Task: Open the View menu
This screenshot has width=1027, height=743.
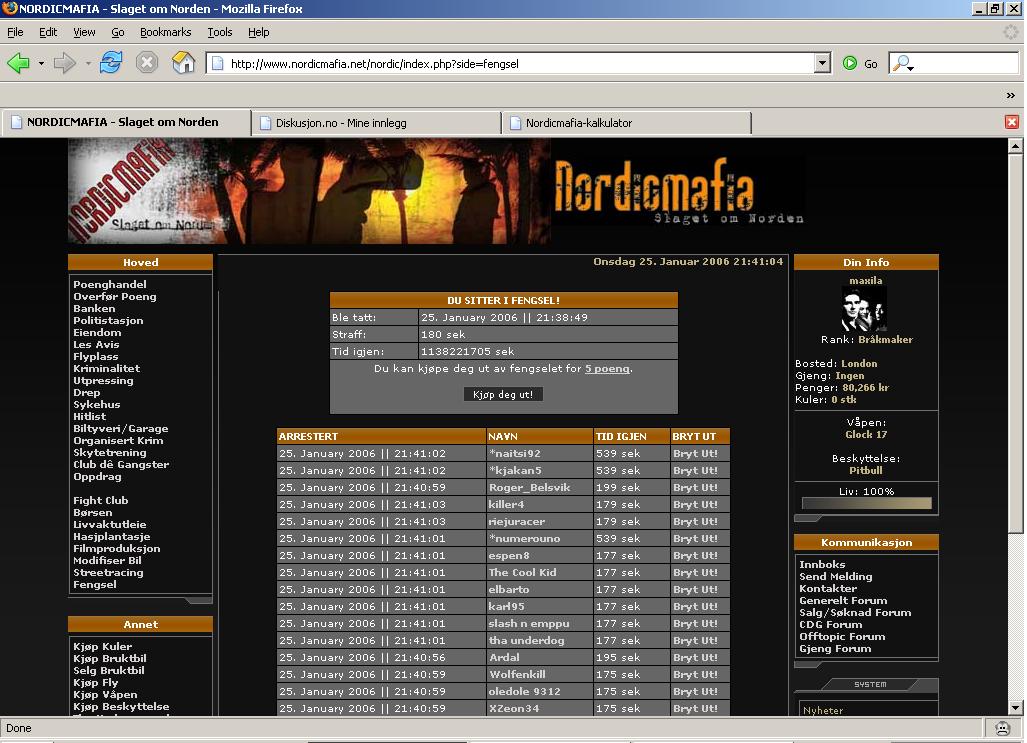Action: pyautogui.click(x=84, y=32)
